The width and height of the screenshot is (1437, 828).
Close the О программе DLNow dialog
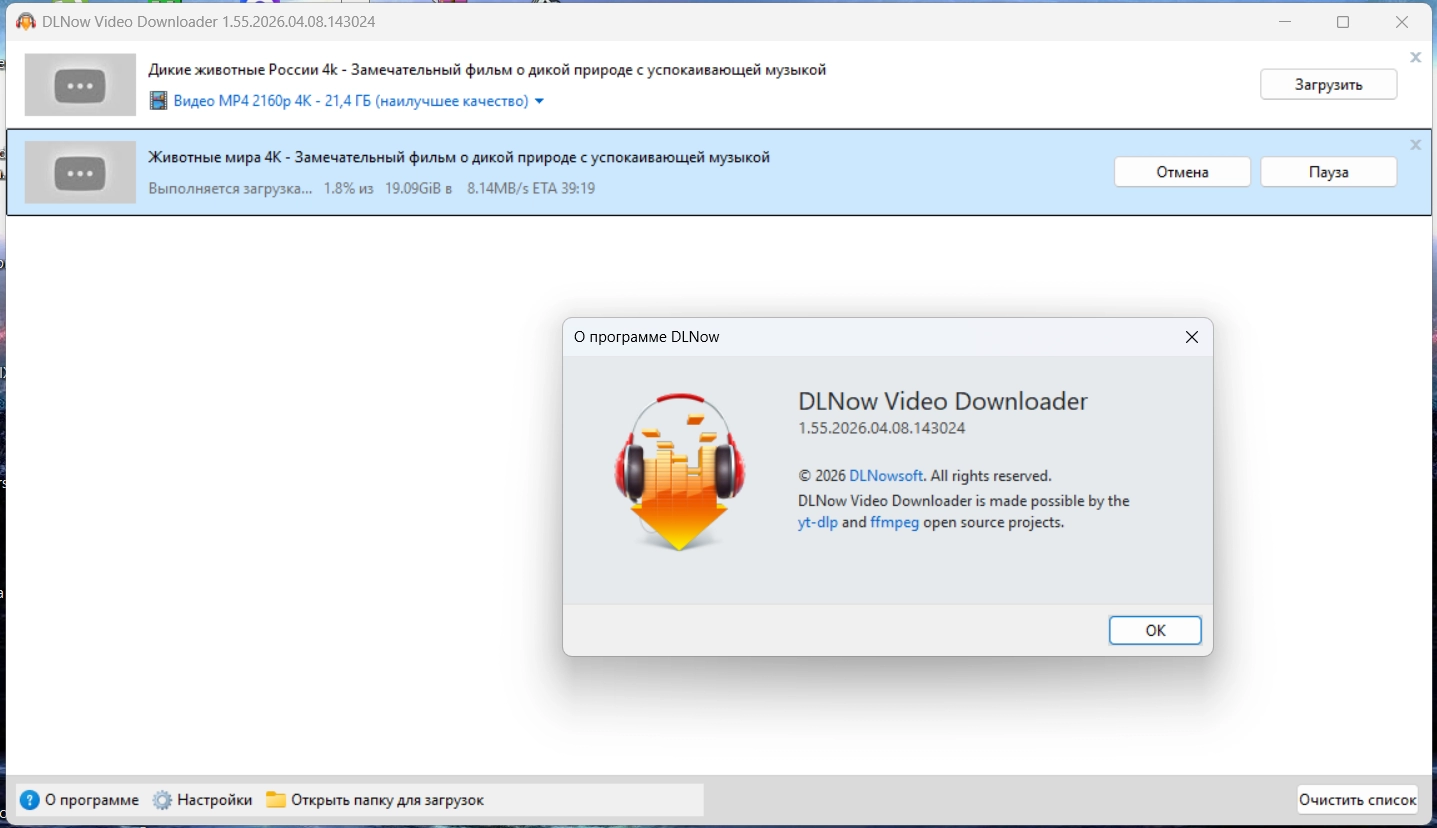click(1191, 337)
